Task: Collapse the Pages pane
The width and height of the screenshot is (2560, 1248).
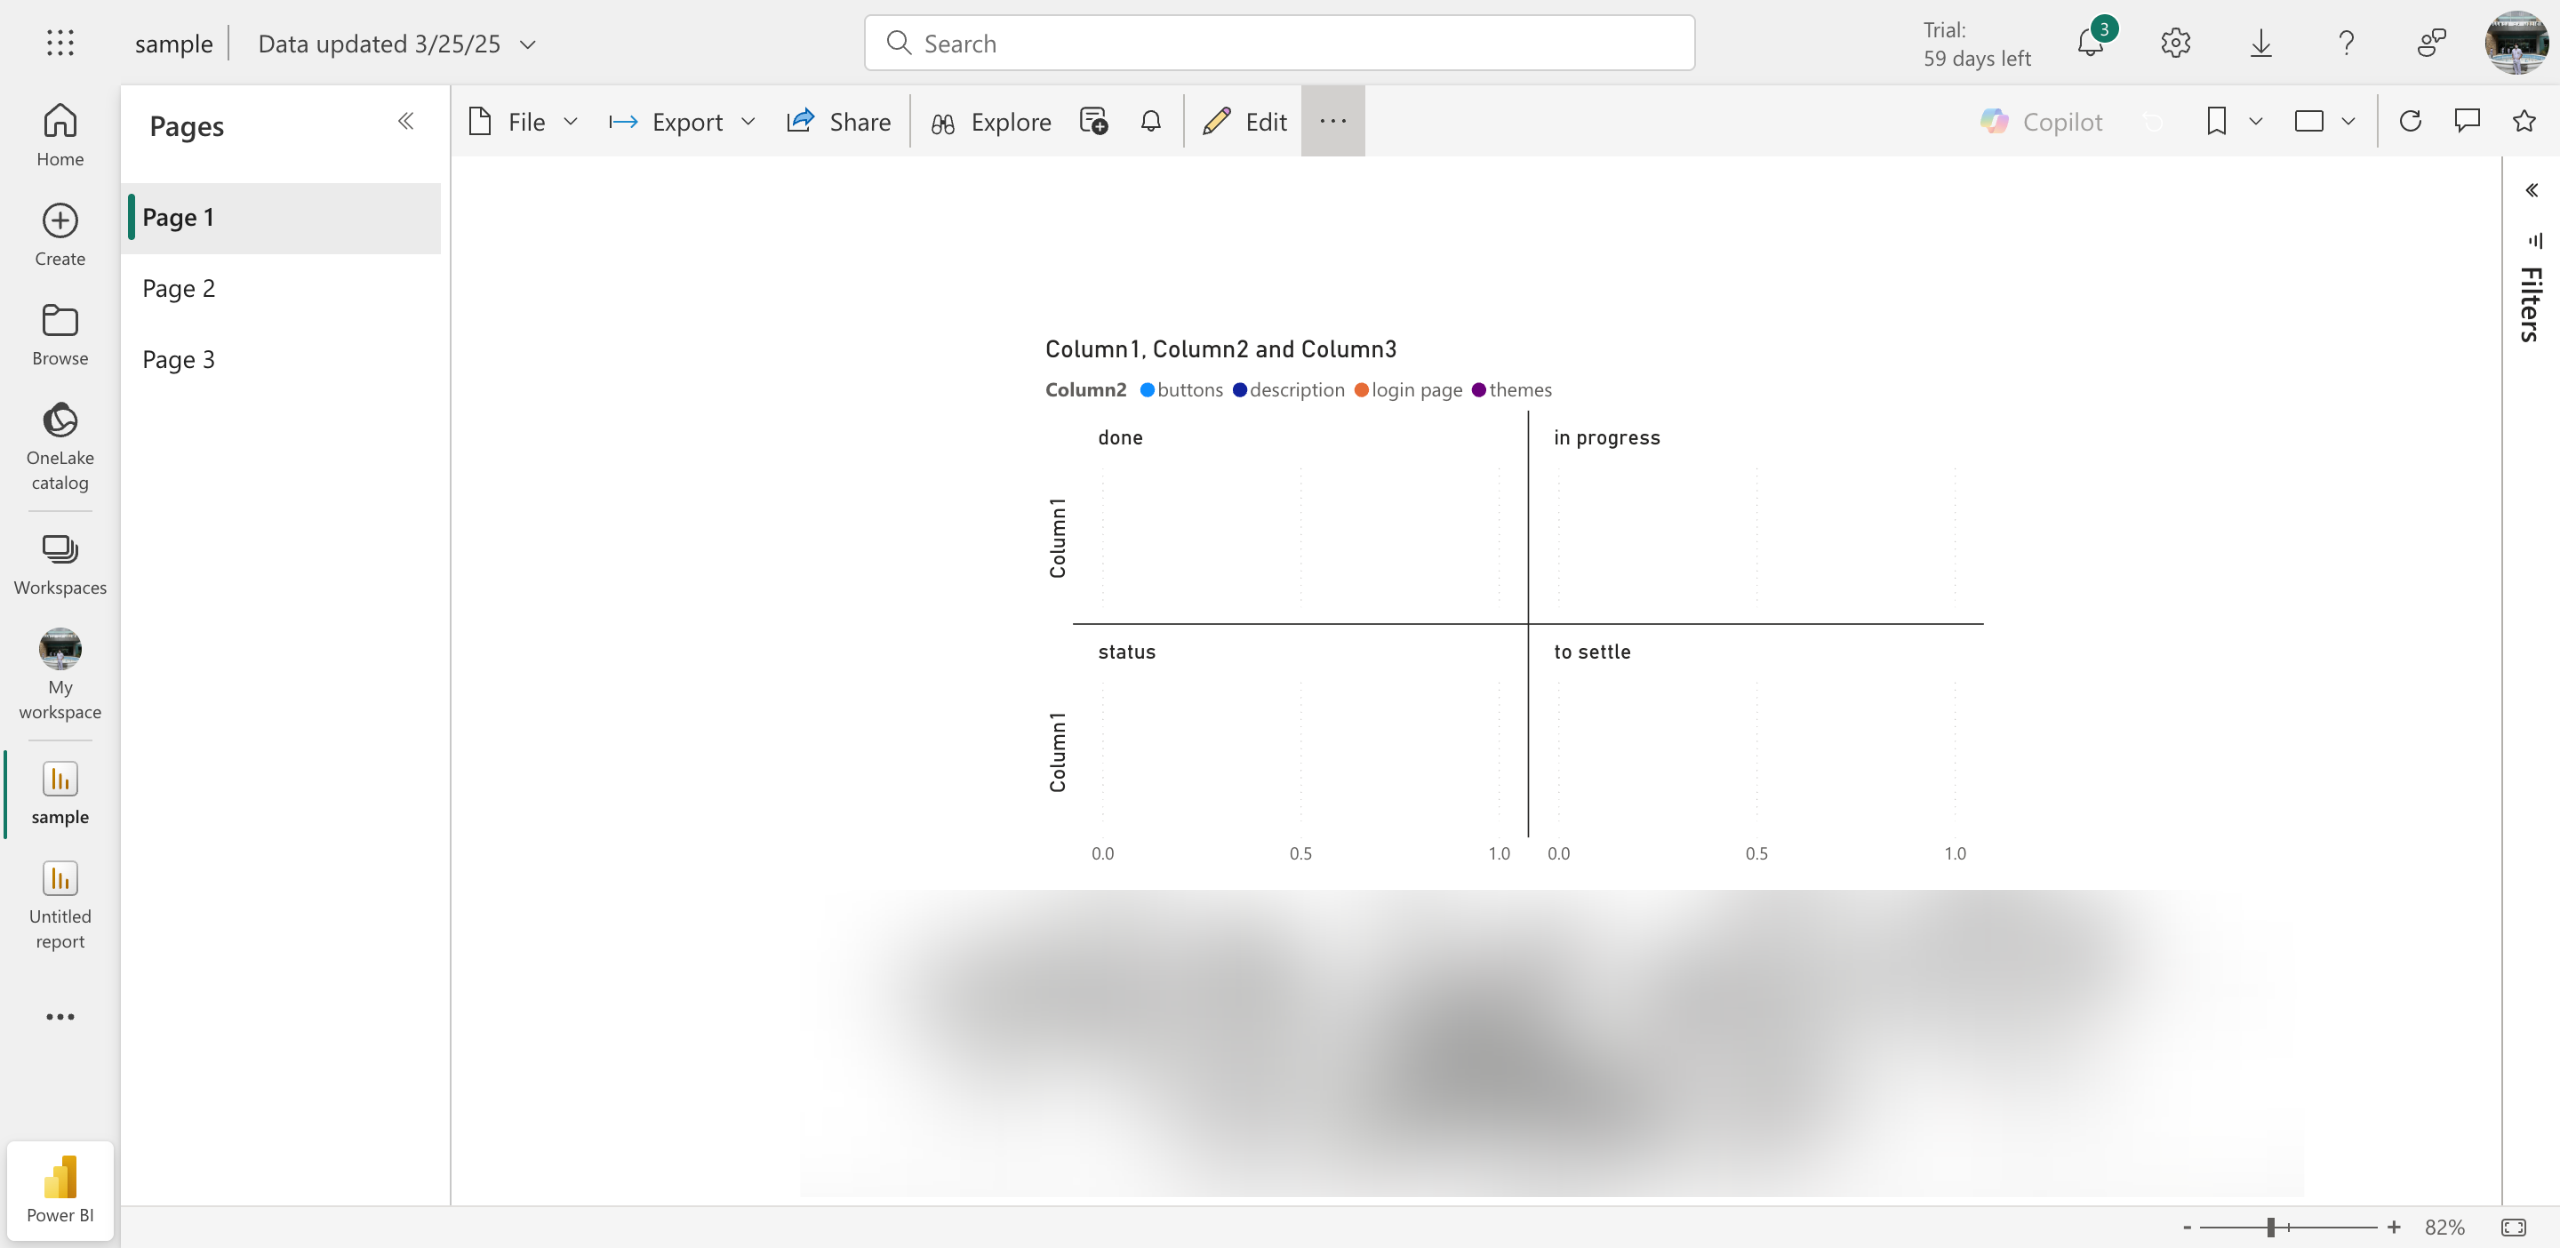Action: point(405,121)
